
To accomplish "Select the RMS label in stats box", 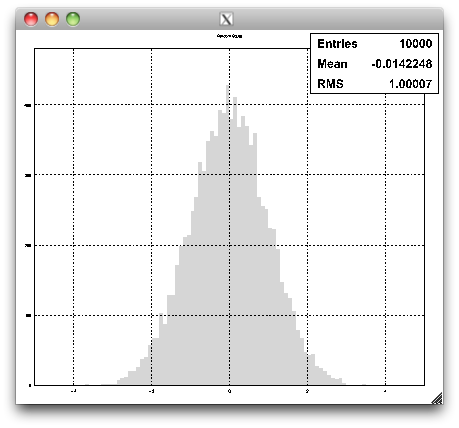I will [330, 84].
